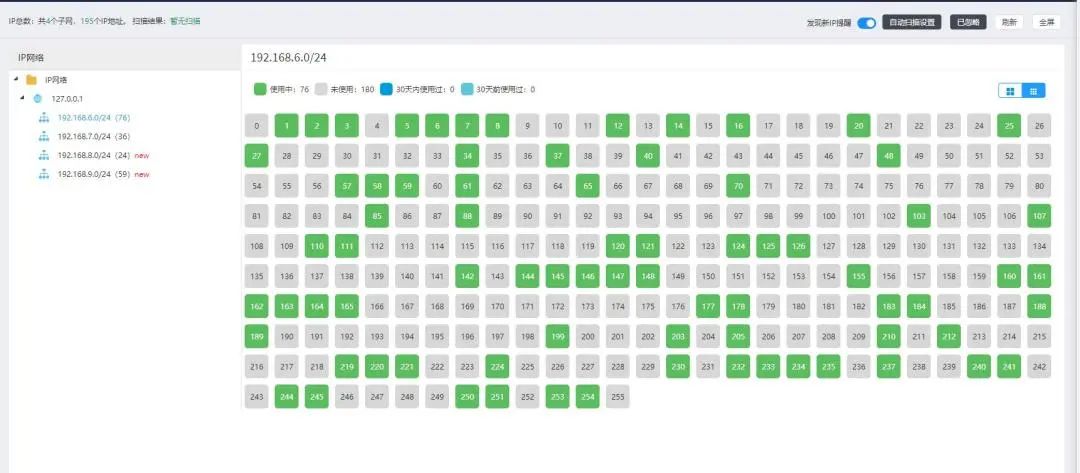This screenshot has width=1080, height=473.
Task: Toggle the 发现新IP提醒 switch
Action: (866, 23)
